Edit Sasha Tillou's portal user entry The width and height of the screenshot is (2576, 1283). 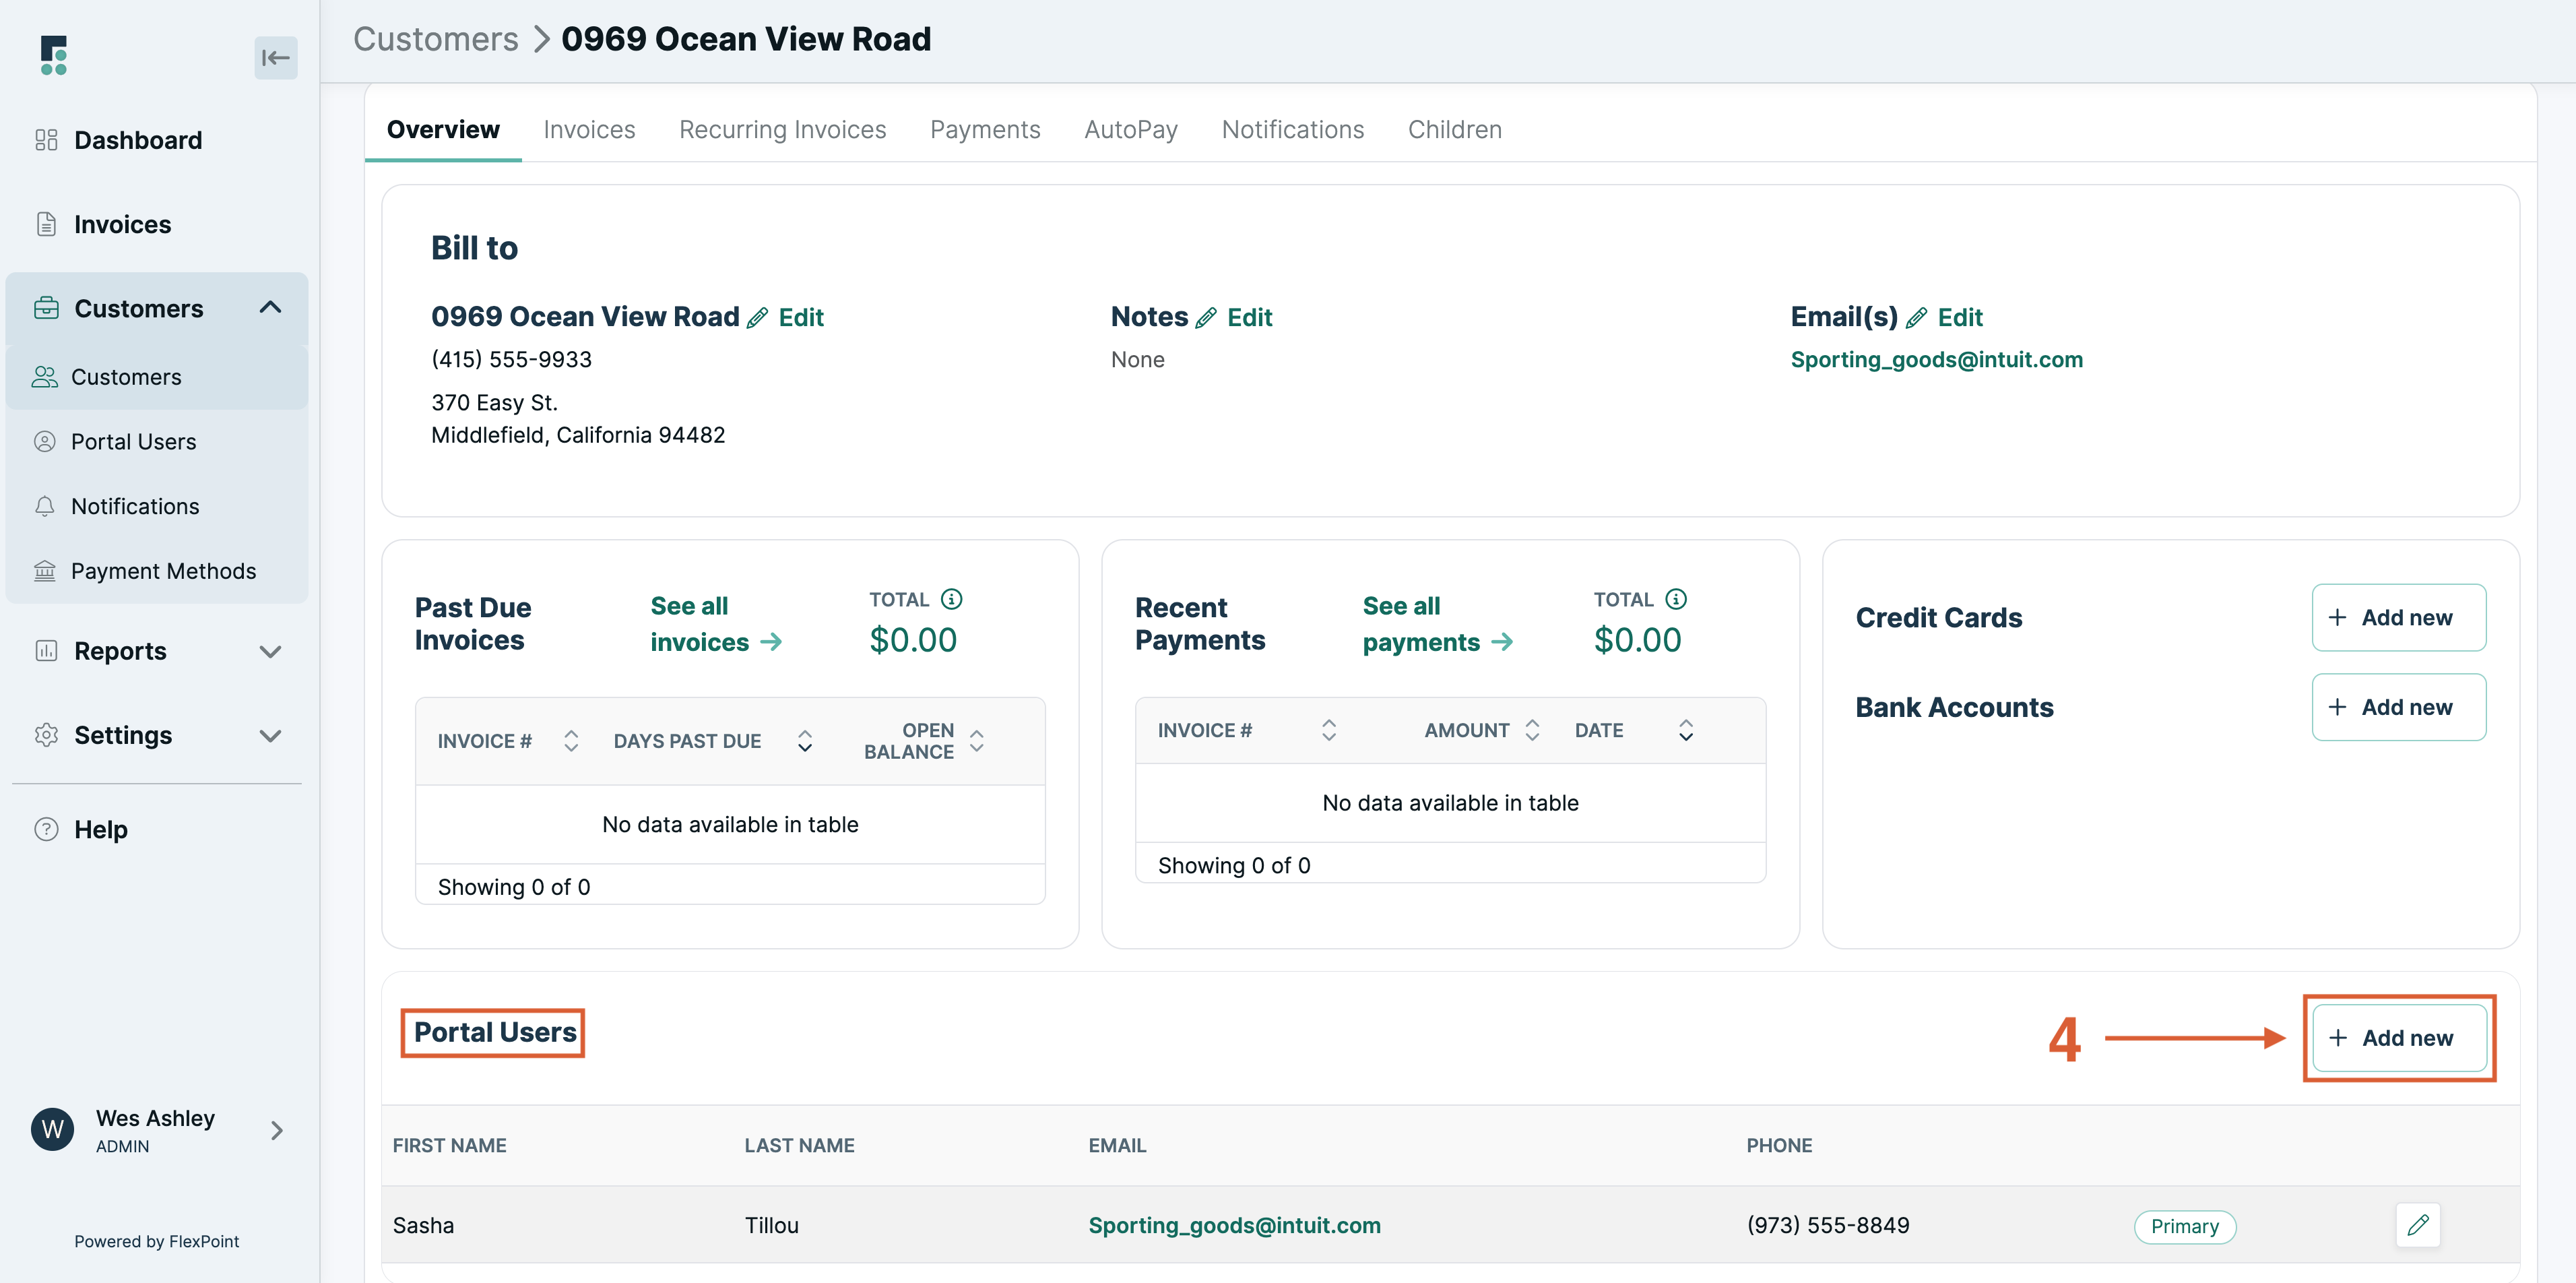(2419, 1224)
